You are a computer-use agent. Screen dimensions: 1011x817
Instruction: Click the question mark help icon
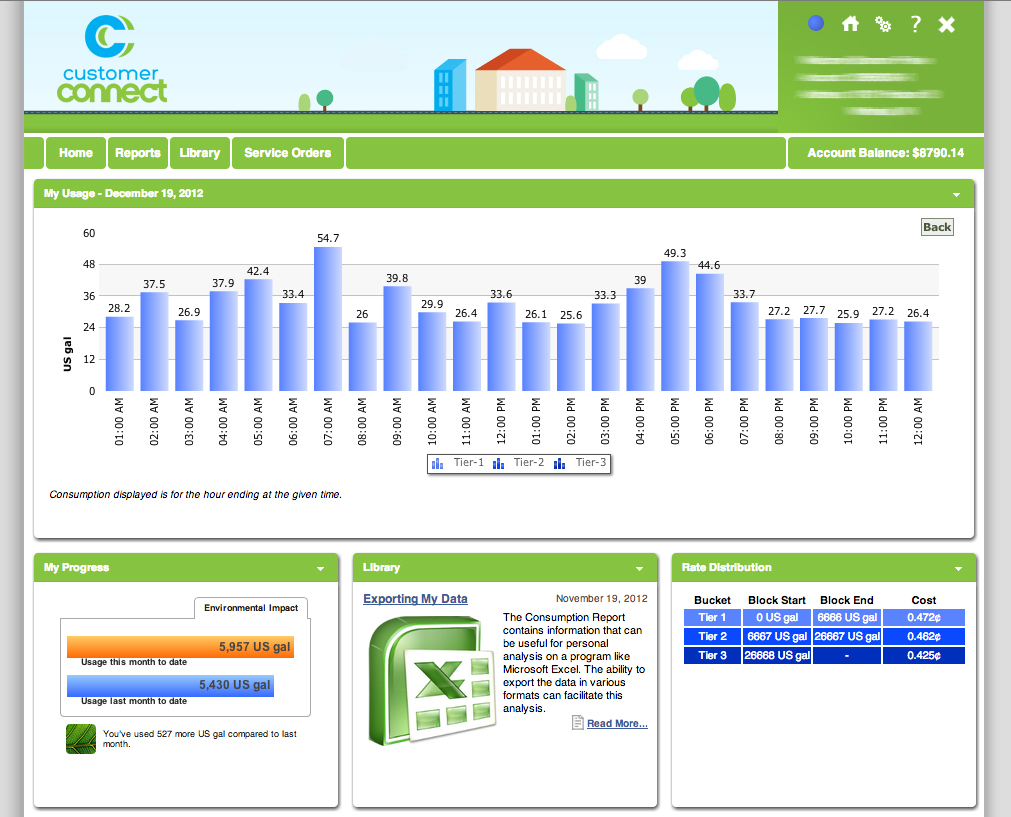click(915, 24)
